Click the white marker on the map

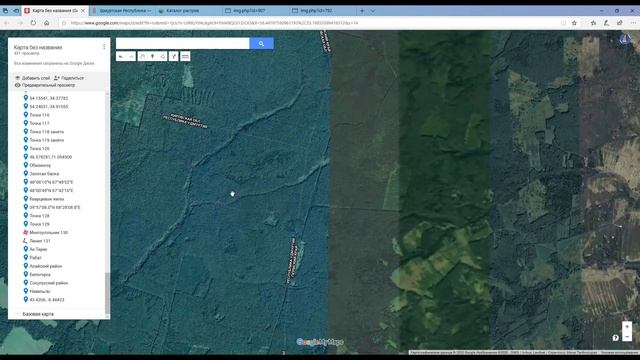point(232,194)
